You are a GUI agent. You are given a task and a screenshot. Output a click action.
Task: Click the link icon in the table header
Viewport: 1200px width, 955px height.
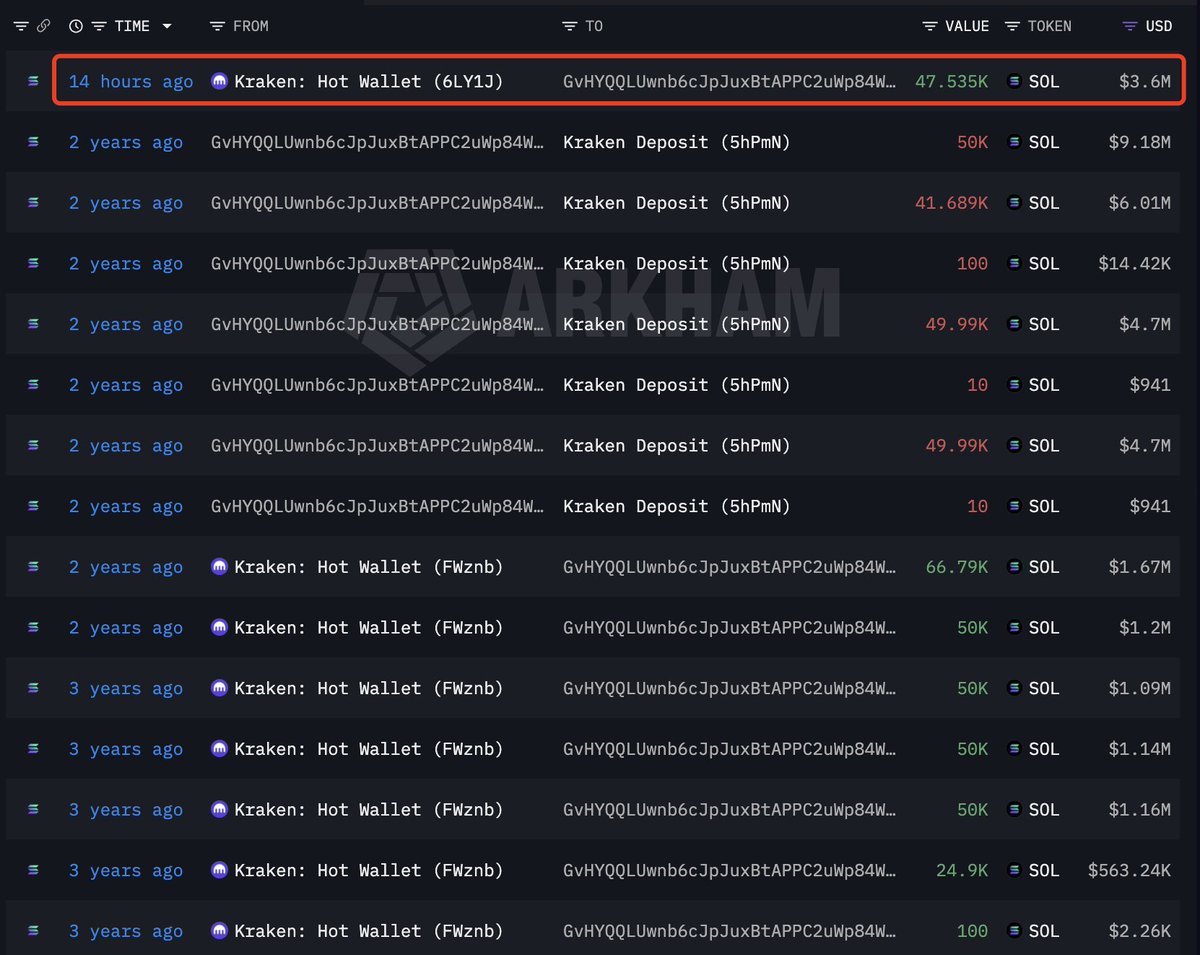pyautogui.click(x=43, y=26)
